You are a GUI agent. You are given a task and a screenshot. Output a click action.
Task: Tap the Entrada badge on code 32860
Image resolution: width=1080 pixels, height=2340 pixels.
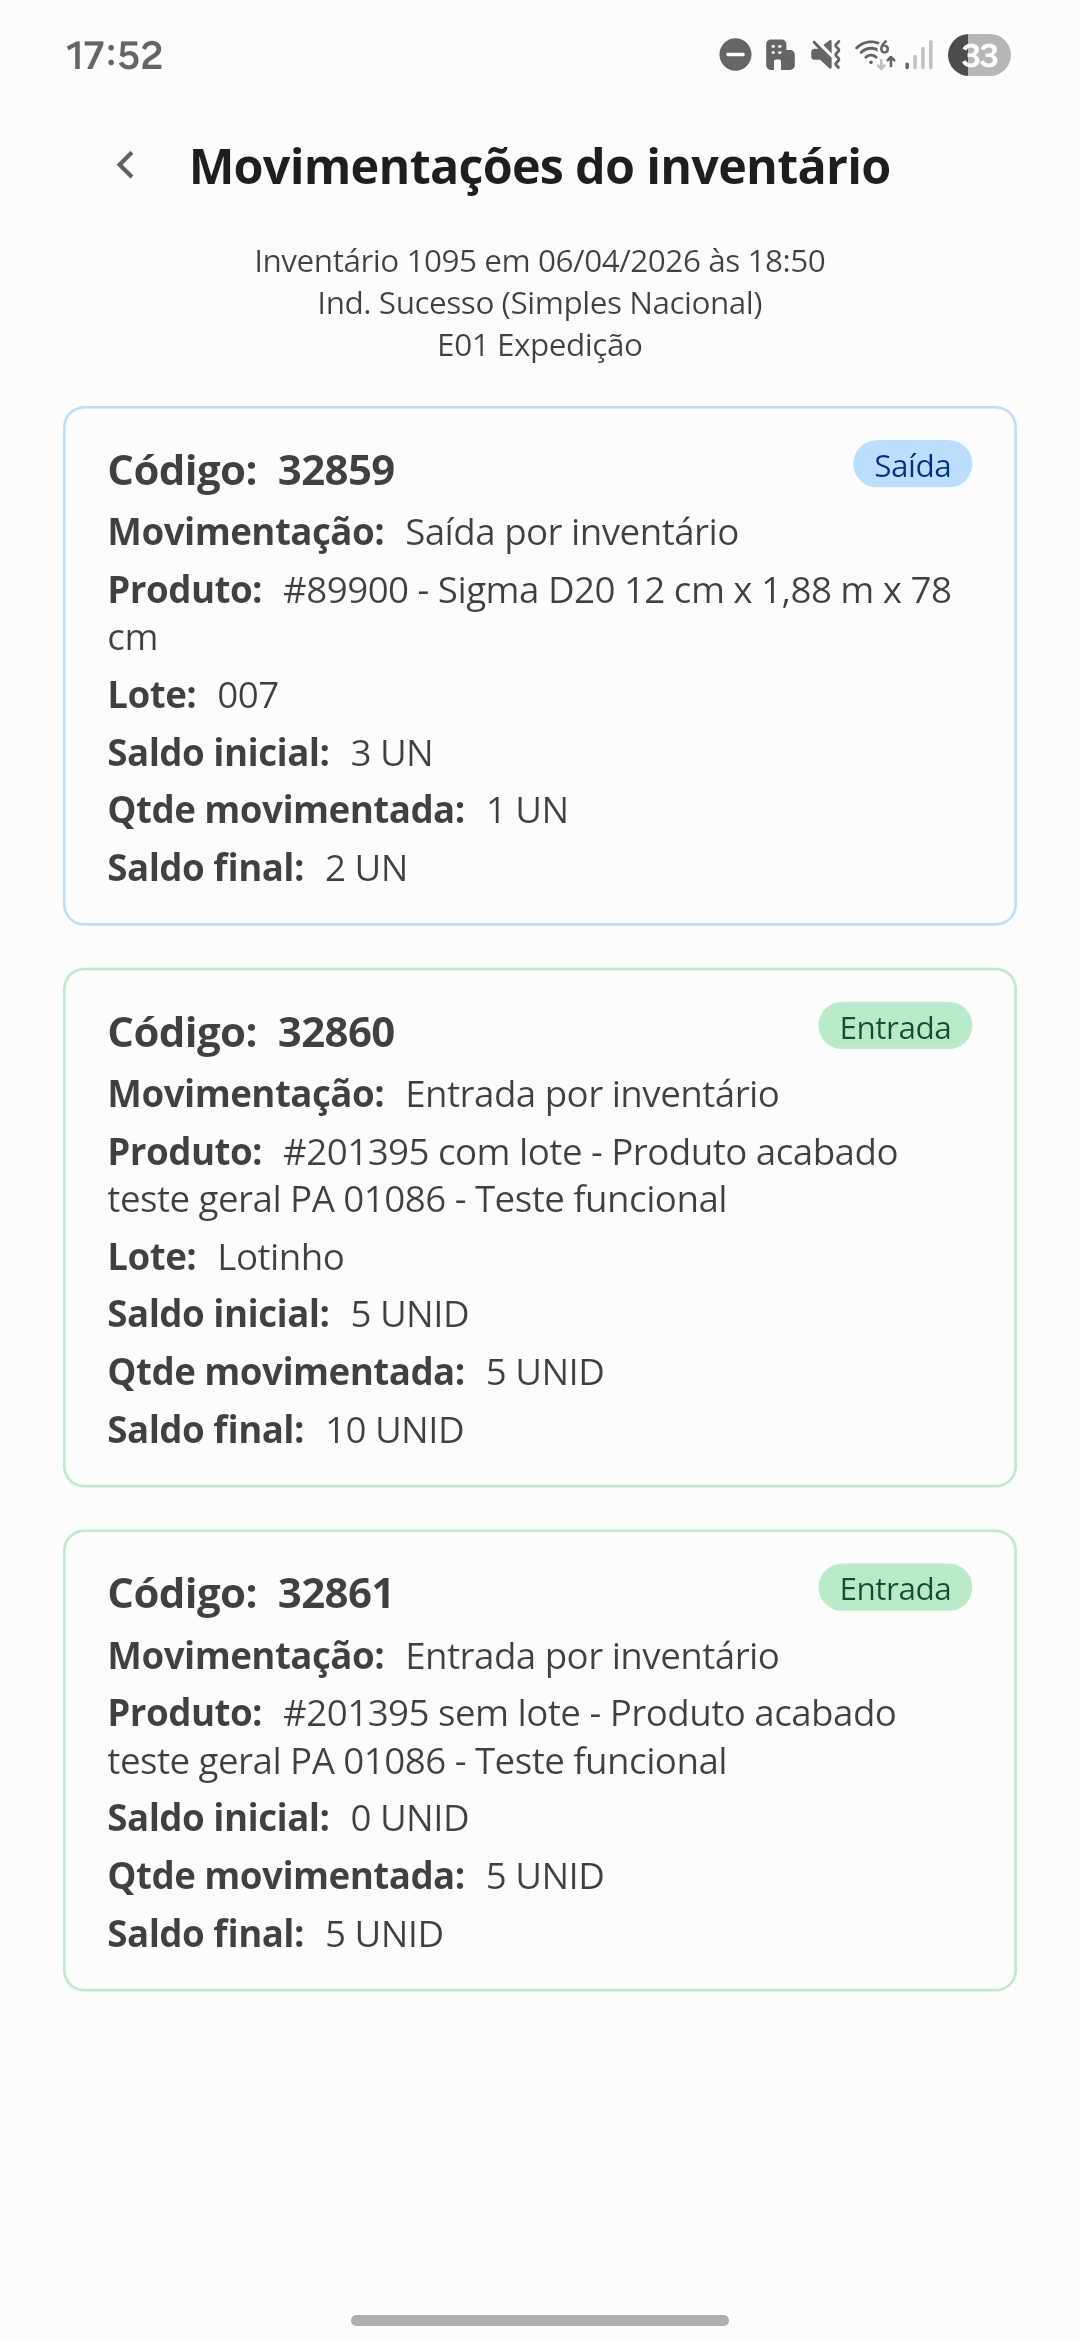[x=895, y=1027]
